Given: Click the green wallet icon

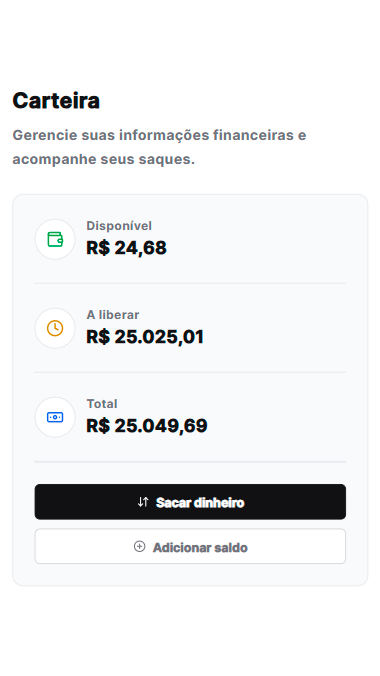Looking at the screenshot, I should click(55, 239).
